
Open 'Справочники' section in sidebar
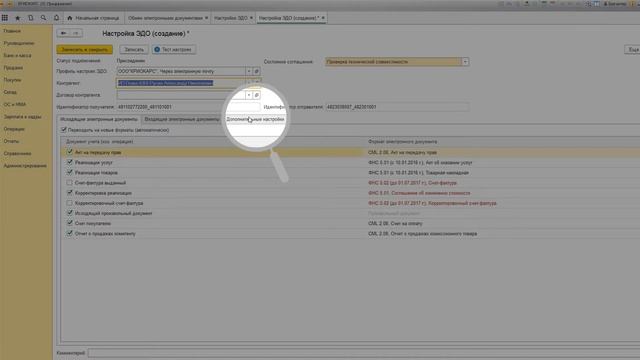click(17, 153)
